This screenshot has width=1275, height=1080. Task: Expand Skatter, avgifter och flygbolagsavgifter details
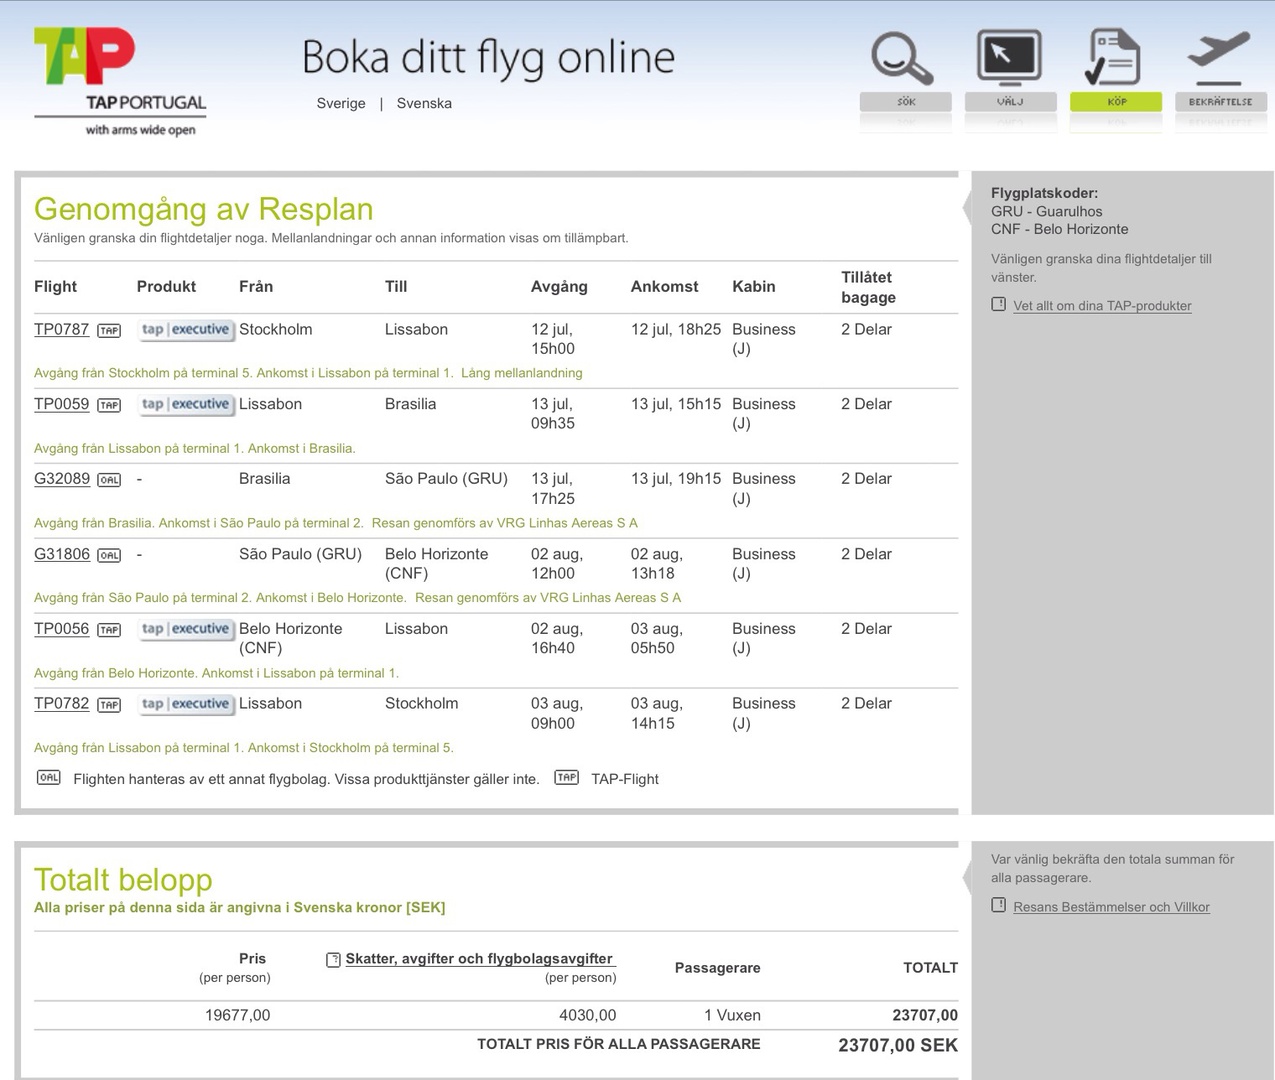point(479,959)
